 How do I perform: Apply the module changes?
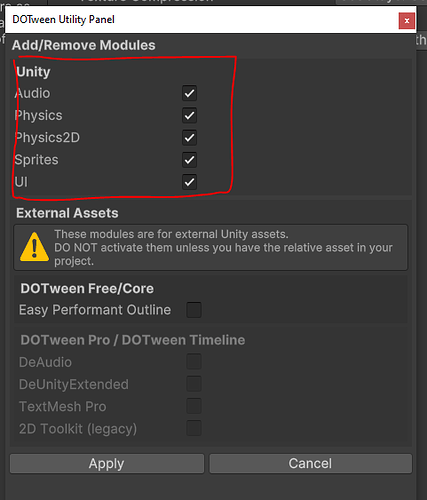click(x=107, y=463)
